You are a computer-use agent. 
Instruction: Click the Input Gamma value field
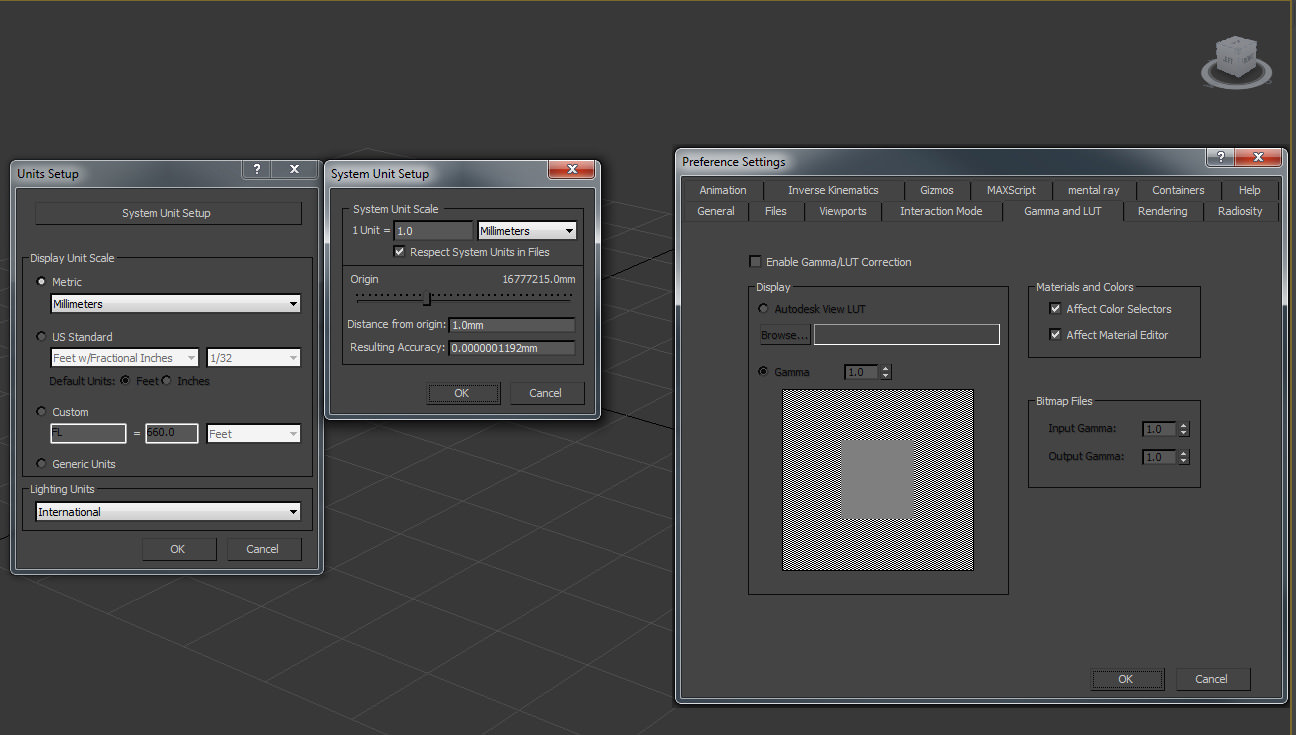click(1160, 429)
